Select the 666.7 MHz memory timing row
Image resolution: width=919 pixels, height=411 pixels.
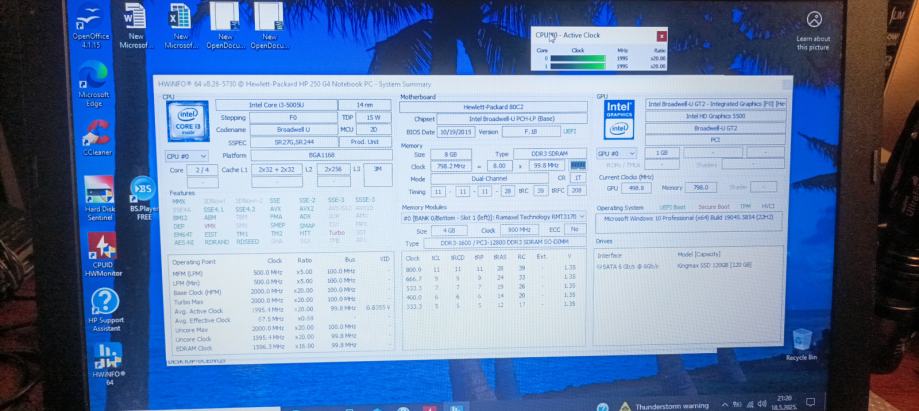point(491,277)
